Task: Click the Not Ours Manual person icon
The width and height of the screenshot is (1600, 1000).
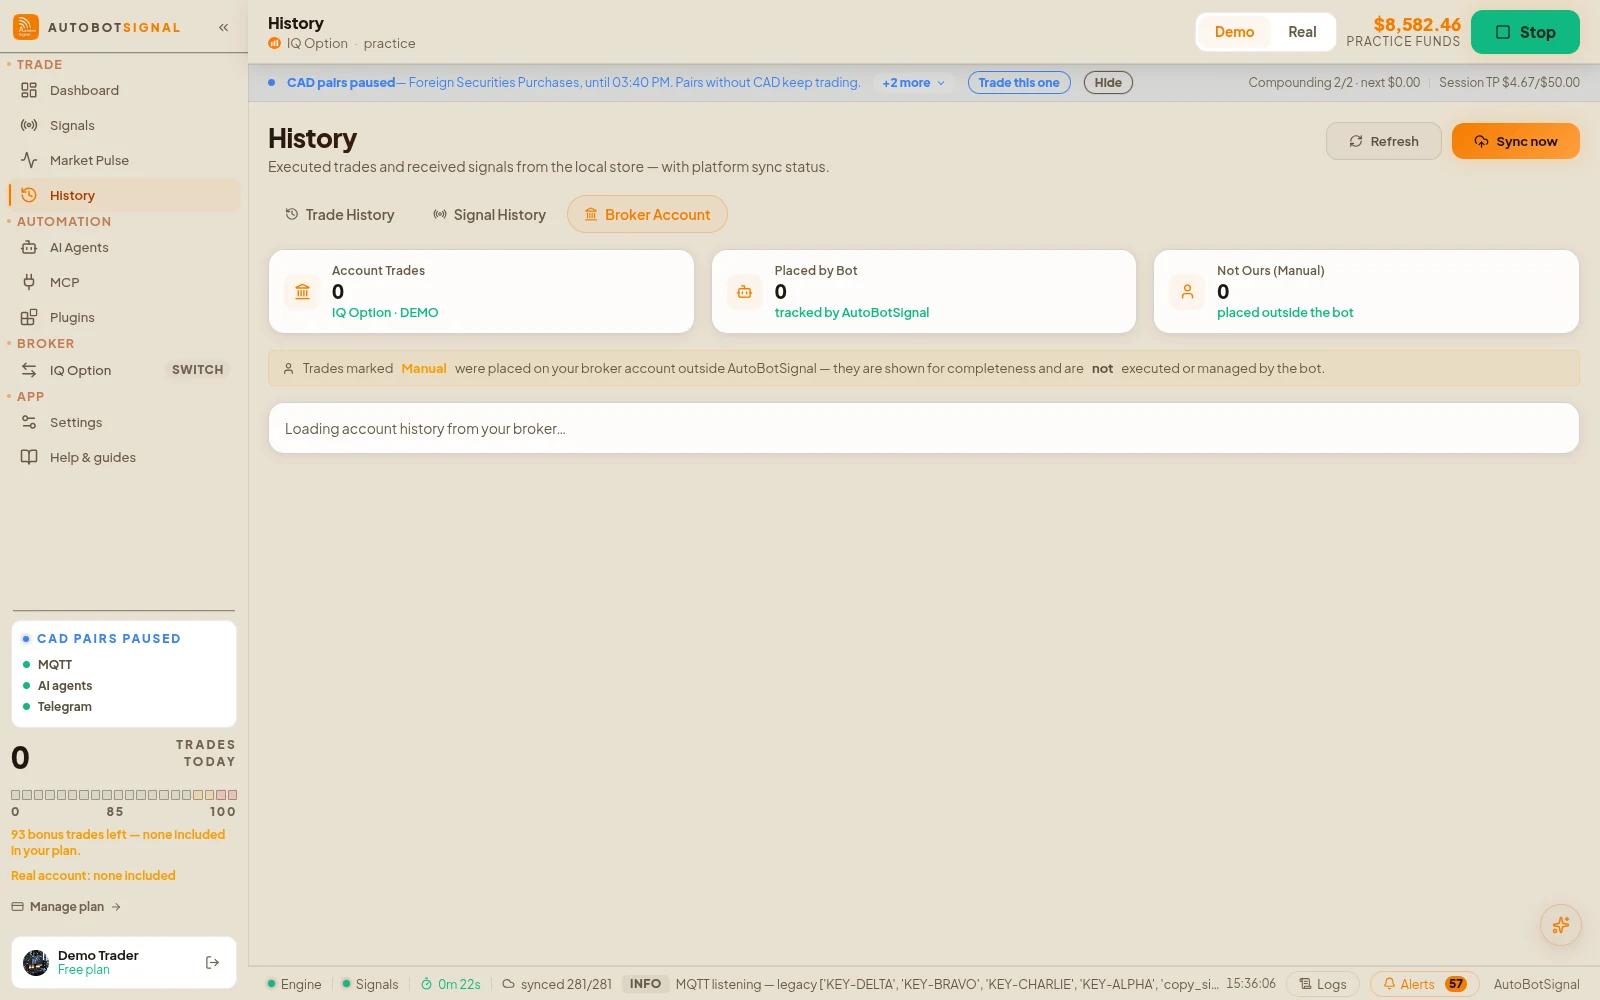Action: click(x=1187, y=292)
